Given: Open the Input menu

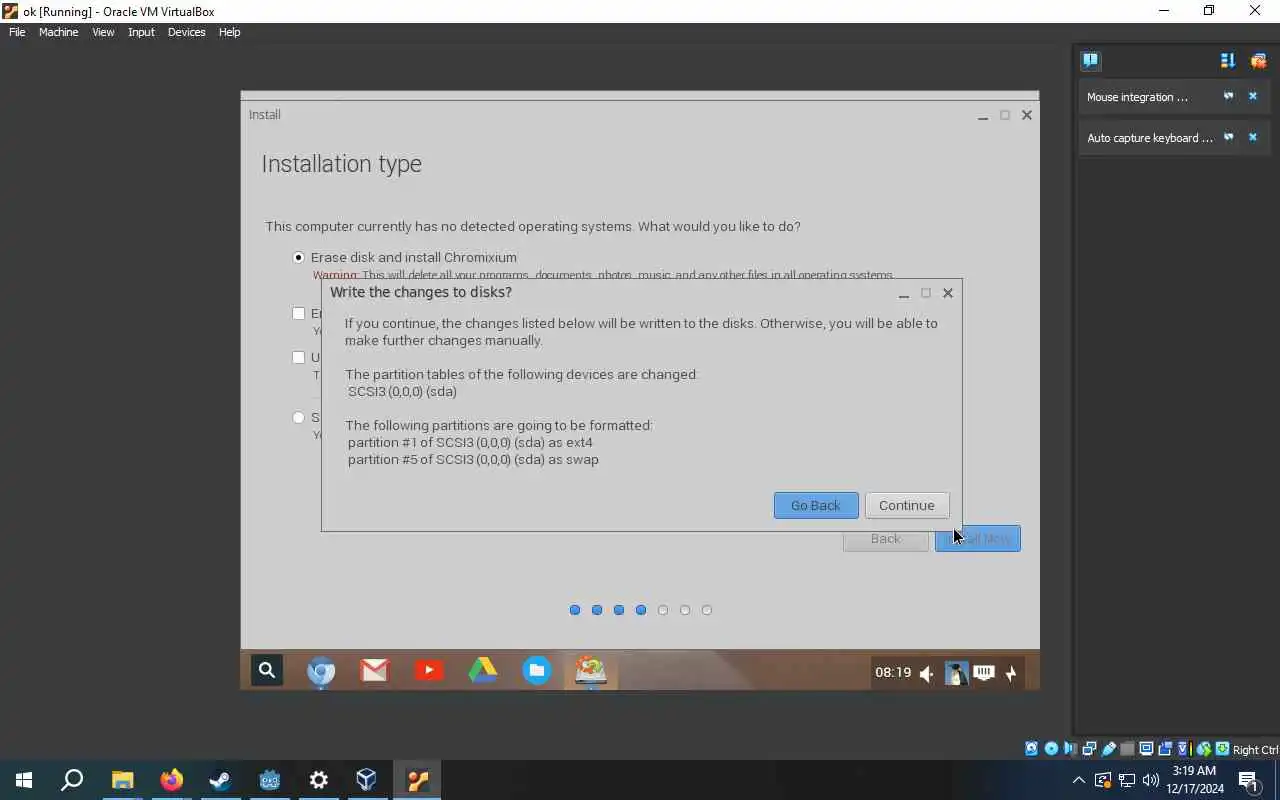Looking at the screenshot, I should pyautogui.click(x=141, y=32).
